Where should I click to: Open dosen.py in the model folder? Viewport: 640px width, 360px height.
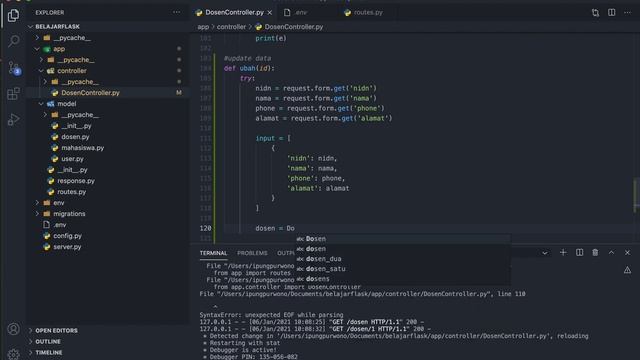point(75,137)
